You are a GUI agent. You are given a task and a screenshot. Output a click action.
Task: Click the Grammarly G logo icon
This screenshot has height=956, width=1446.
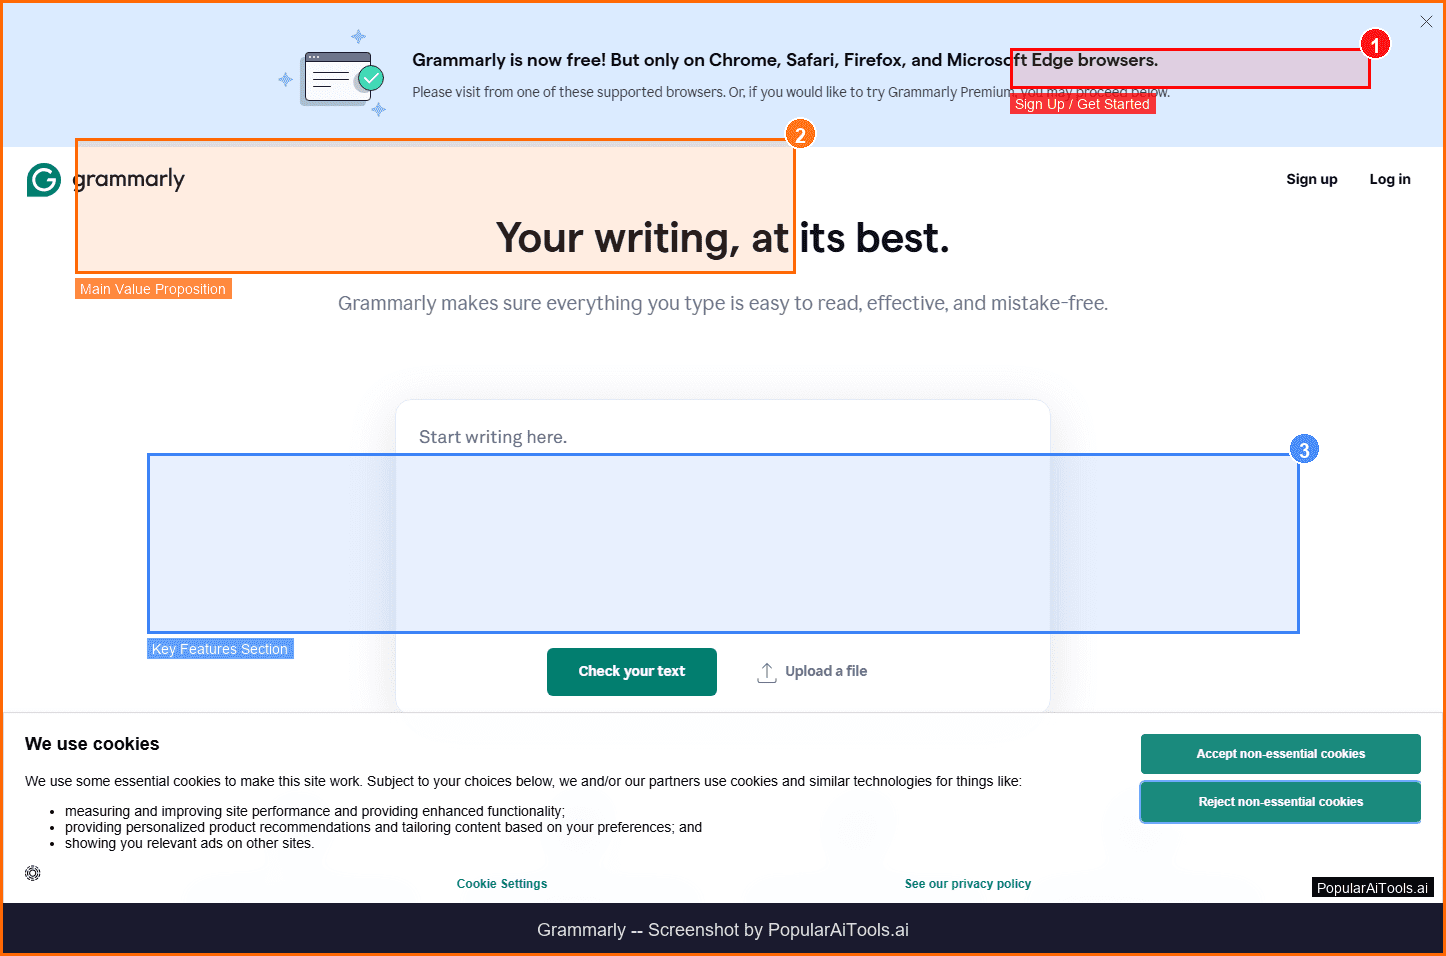[43, 180]
